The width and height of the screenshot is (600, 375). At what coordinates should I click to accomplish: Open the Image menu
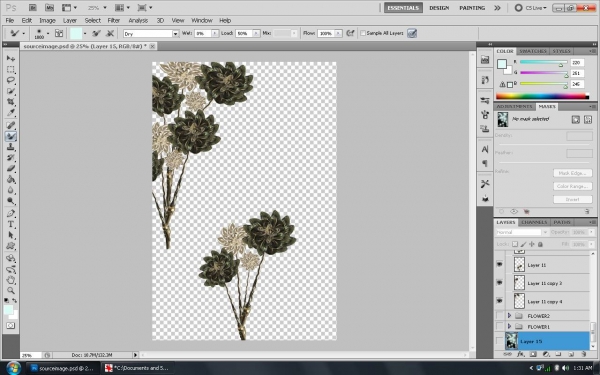47,21
